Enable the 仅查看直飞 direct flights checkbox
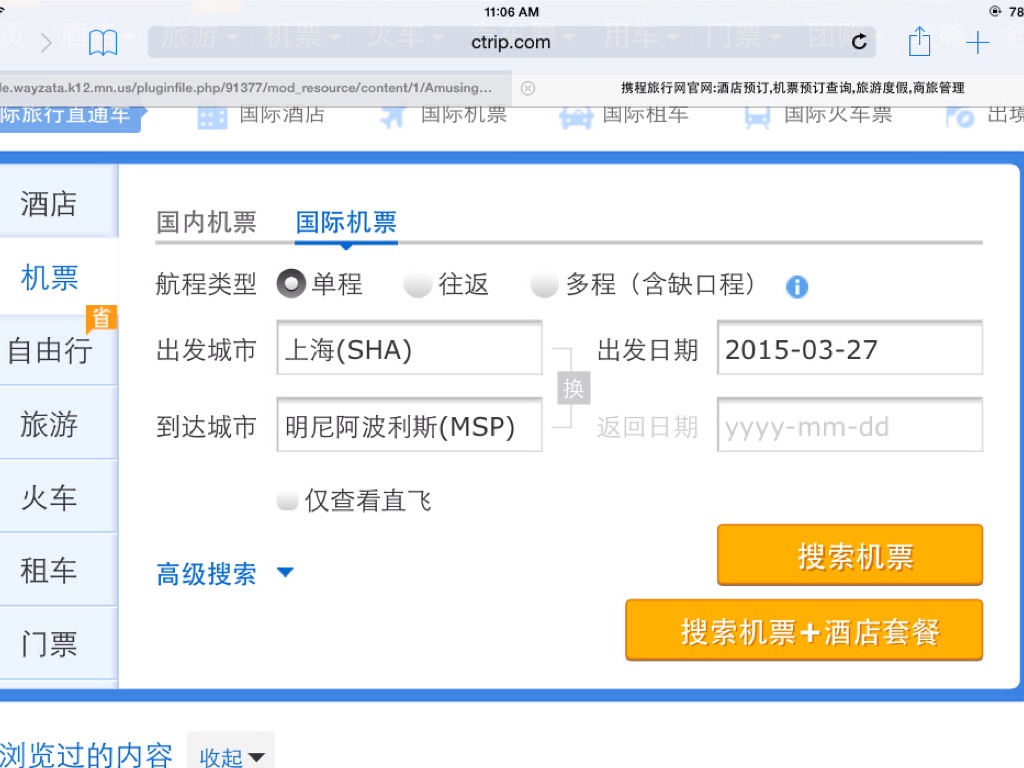Image resolution: width=1024 pixels, height=768 pixels. 288,501
